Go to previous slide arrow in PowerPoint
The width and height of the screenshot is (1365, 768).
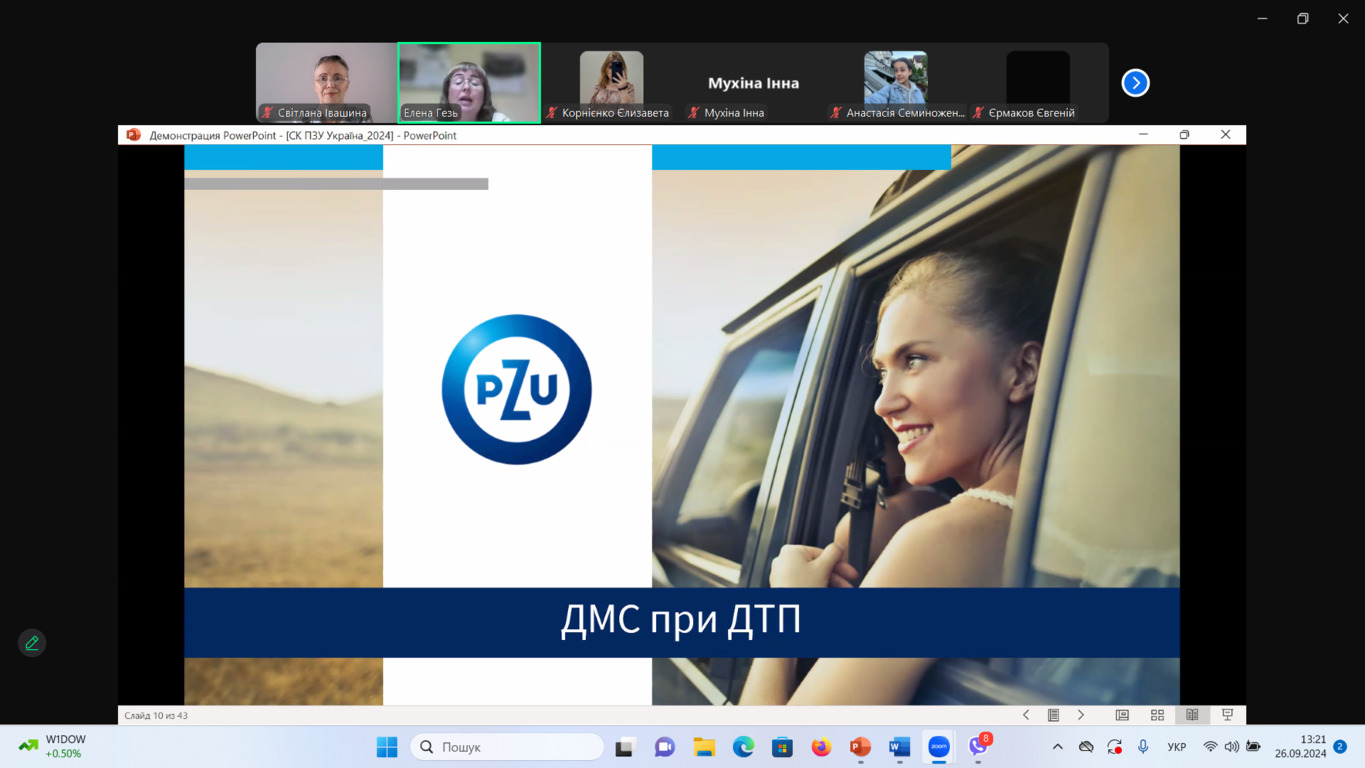pos(1026,715)
